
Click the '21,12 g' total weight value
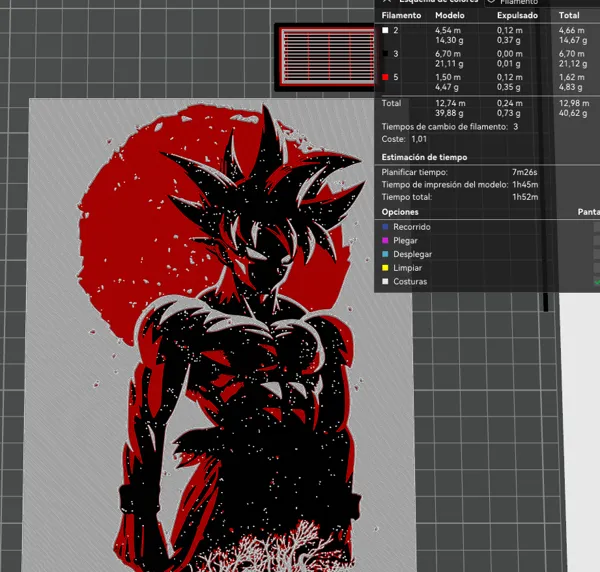click(x=573, y=64)
